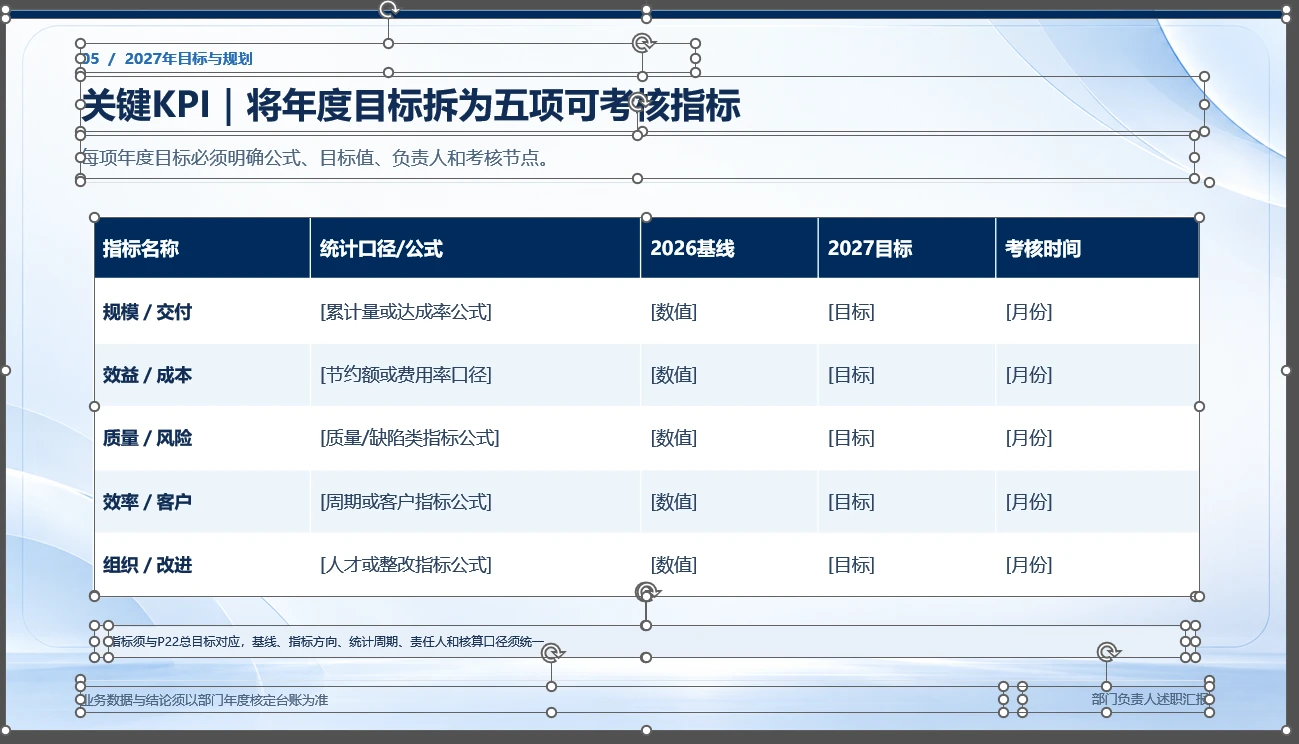
Task: Click the rotation handle of the 业务数据与结论 footer box
Action: [551, 653]
